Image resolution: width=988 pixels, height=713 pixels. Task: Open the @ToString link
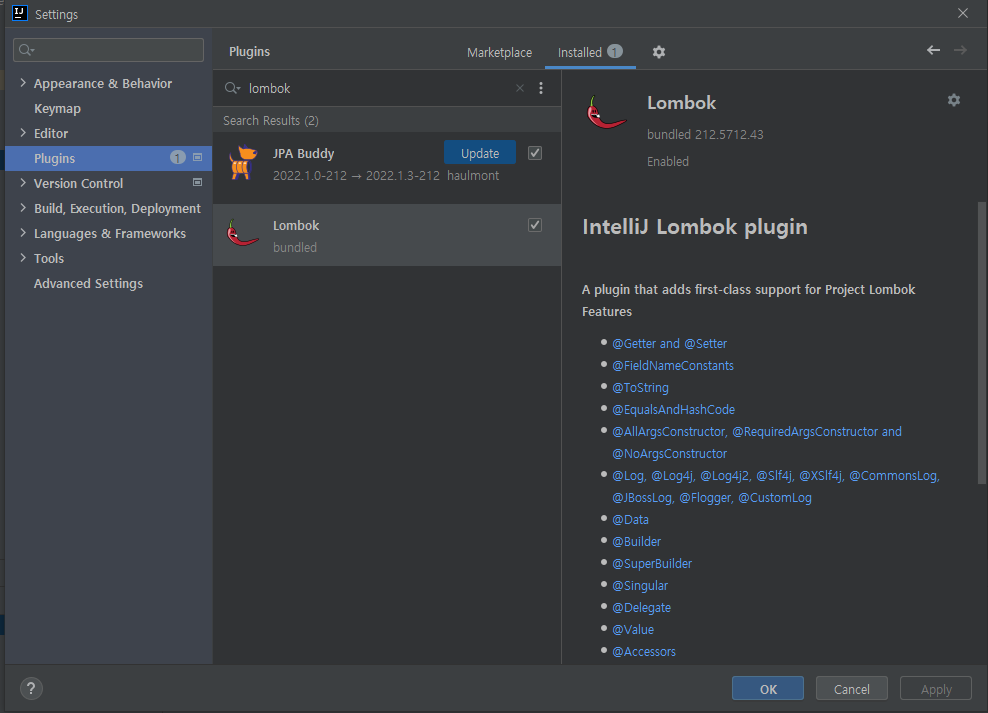[x=640, y=388]
